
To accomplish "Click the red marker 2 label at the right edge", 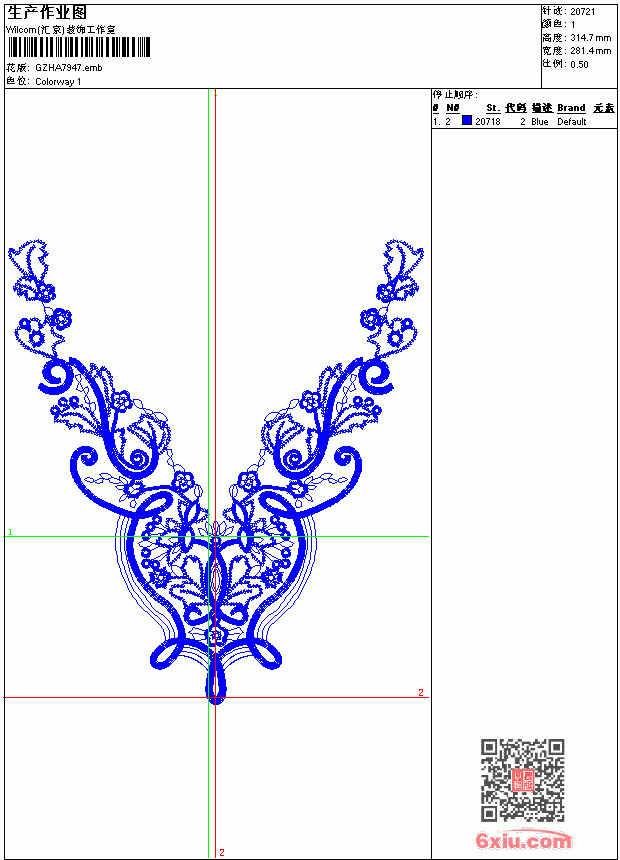I will pyautogui.click(x=421, y=692).
